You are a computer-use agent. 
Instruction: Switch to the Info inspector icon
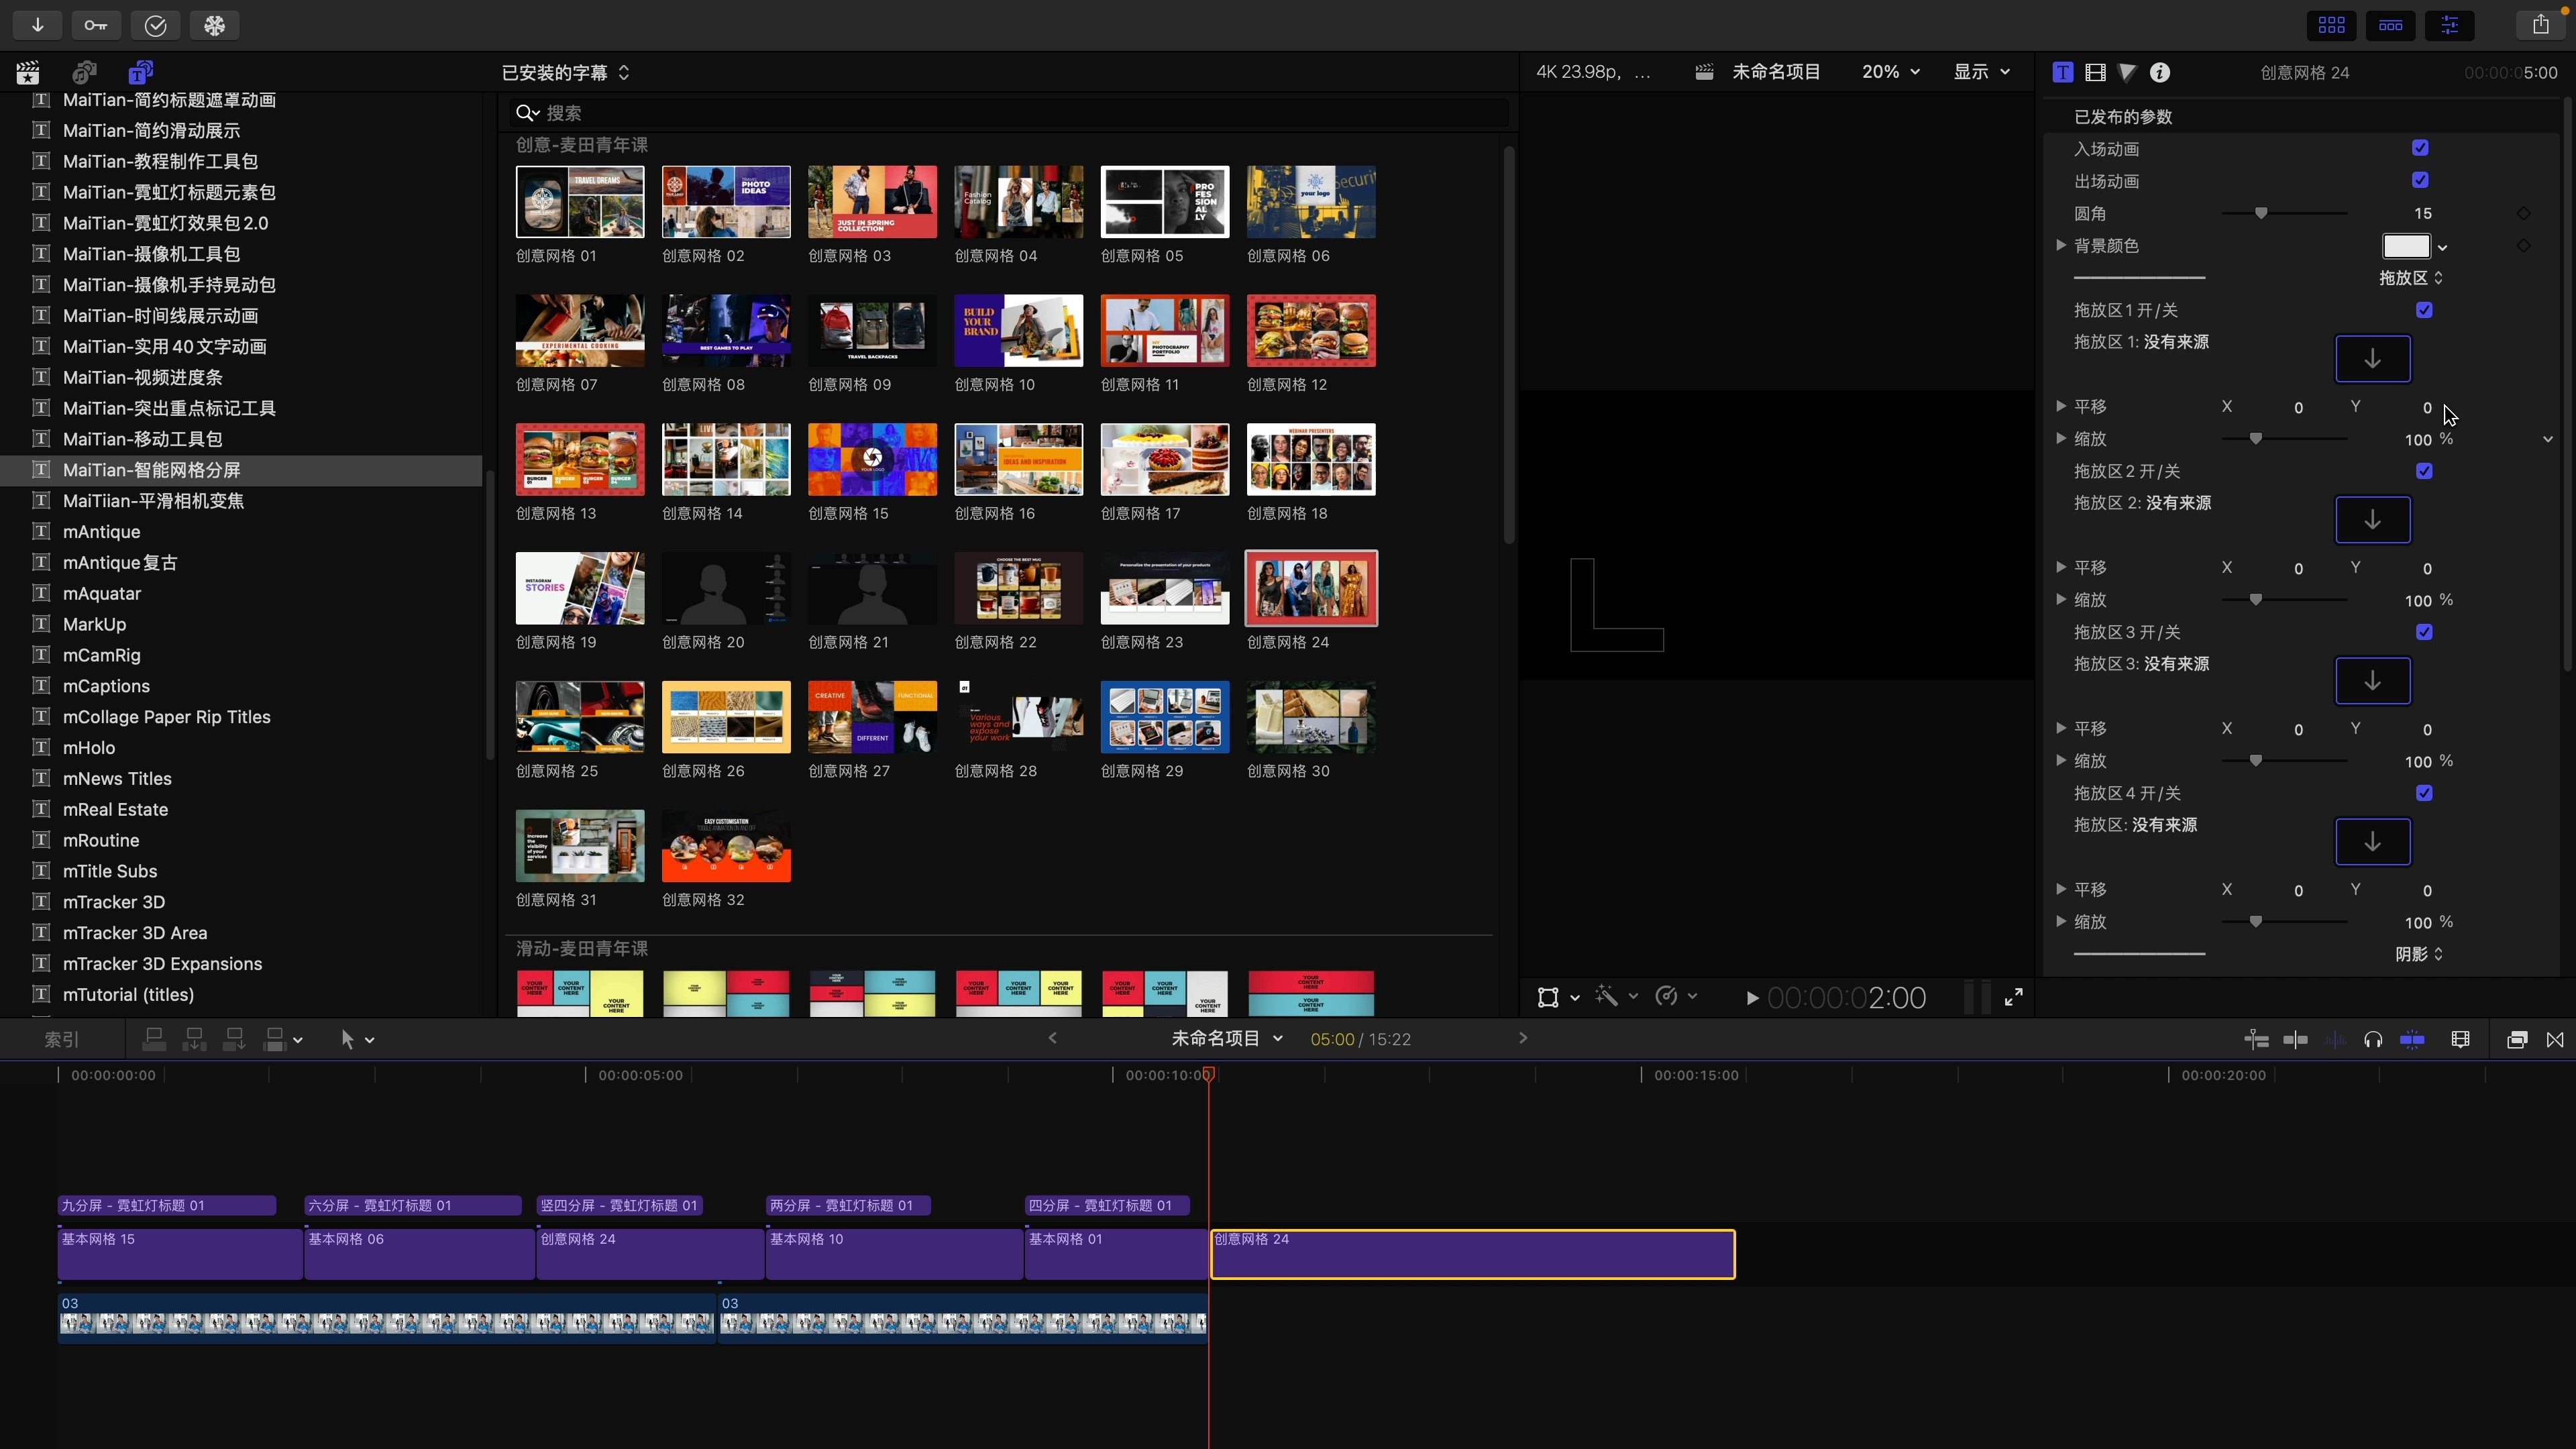click(2160, 72)
